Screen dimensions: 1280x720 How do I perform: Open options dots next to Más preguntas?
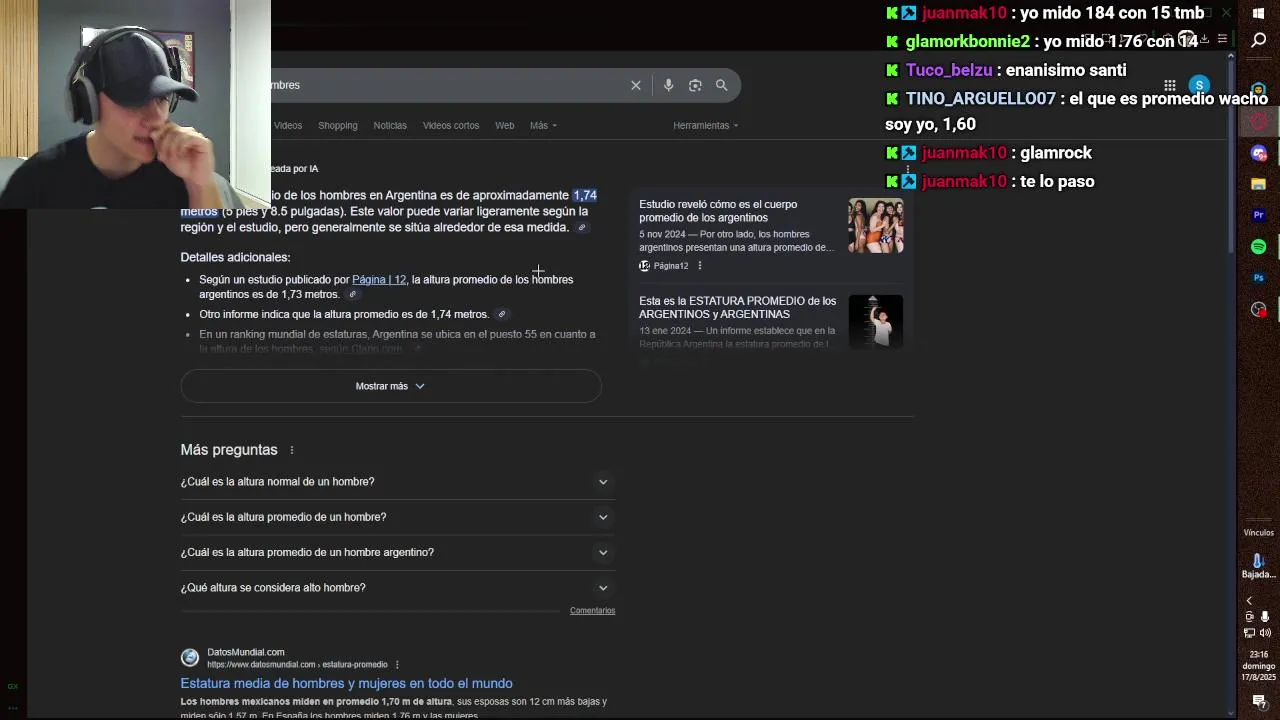point(292,450)
